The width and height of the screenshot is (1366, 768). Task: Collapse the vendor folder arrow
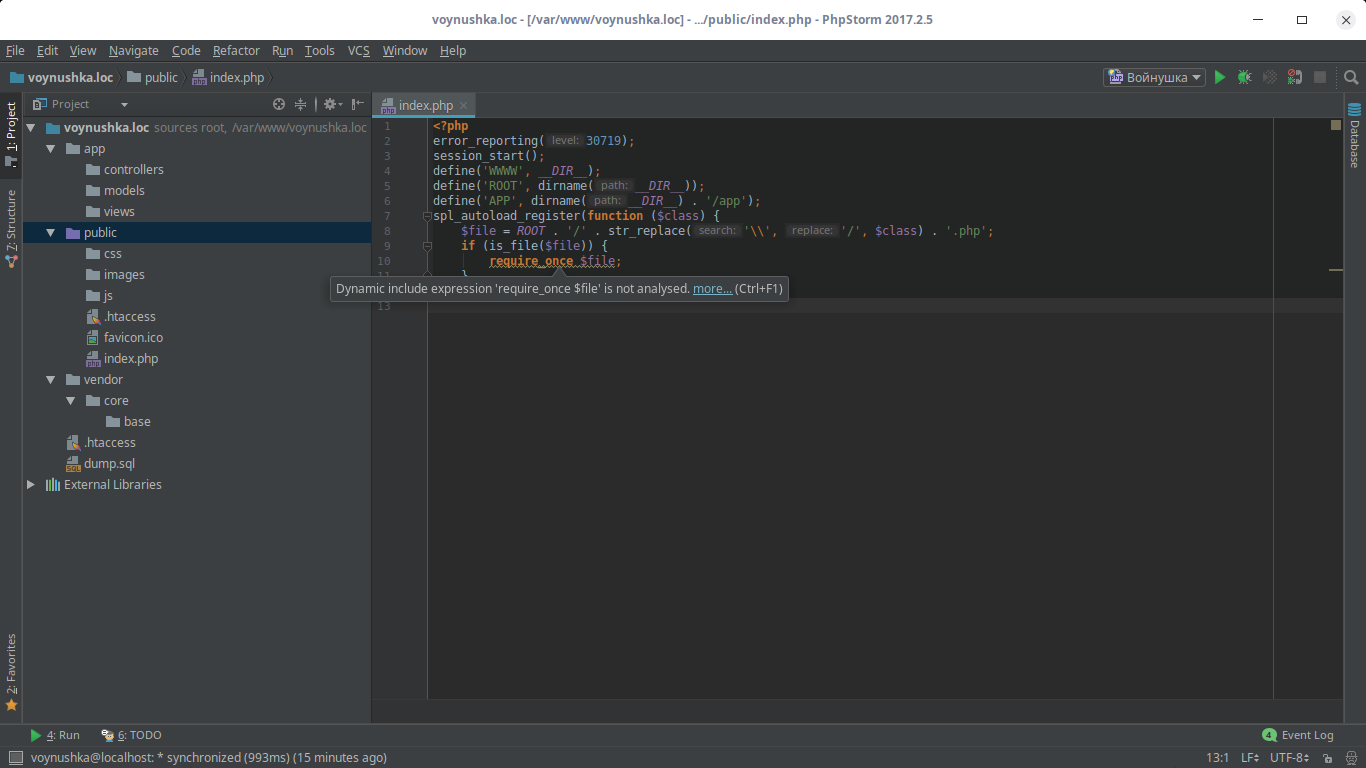(x=51, y=379)
